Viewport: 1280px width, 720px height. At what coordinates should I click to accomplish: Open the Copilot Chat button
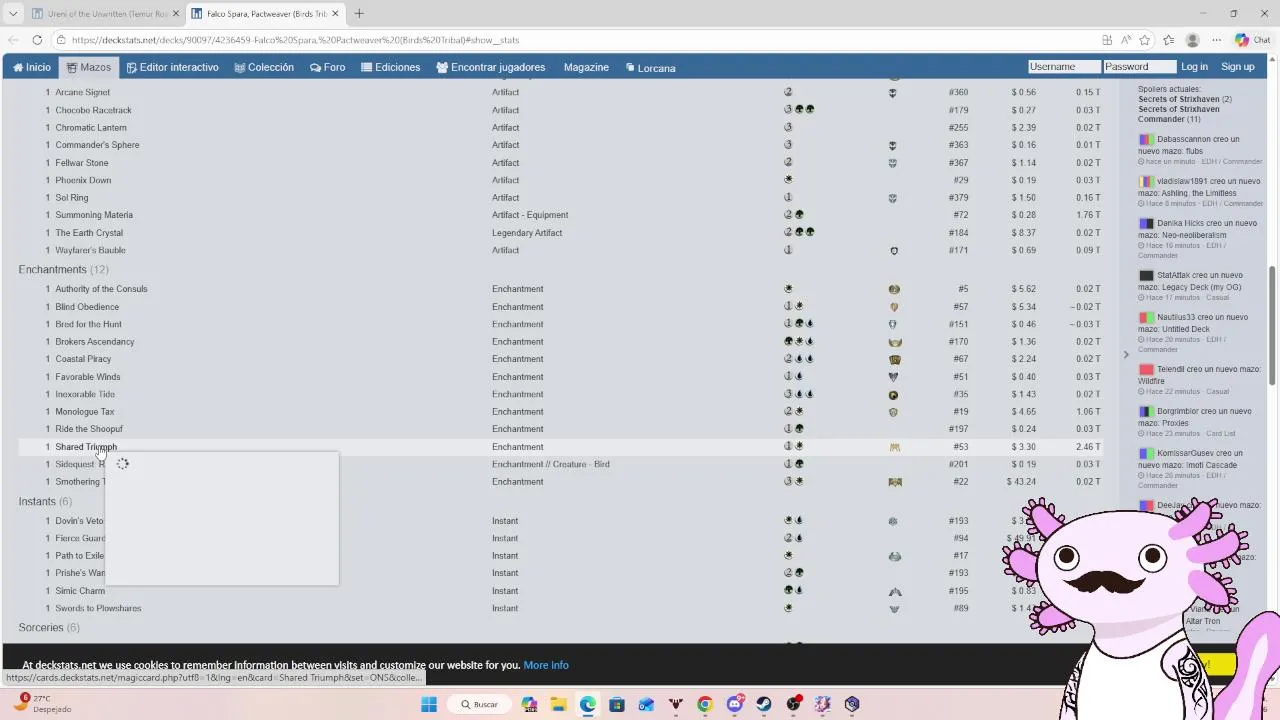pyautogui.click(x=1251, y=40)
